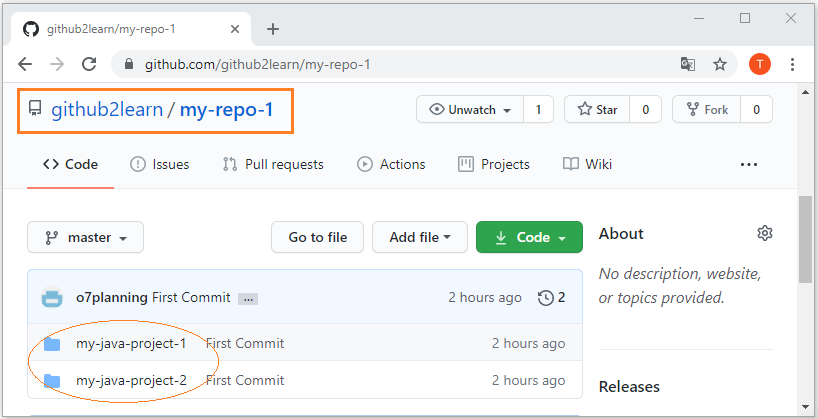Screen dimensions: 818x419
Task: Open the my-repo-1 repository link
Action: pyautogui.click(x=226, y=110)
